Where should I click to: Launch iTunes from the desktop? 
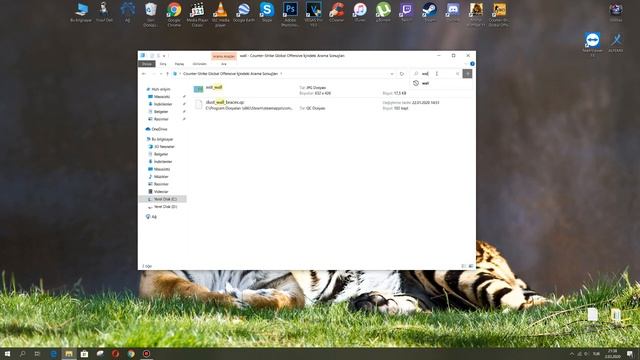tap(360, 12)
